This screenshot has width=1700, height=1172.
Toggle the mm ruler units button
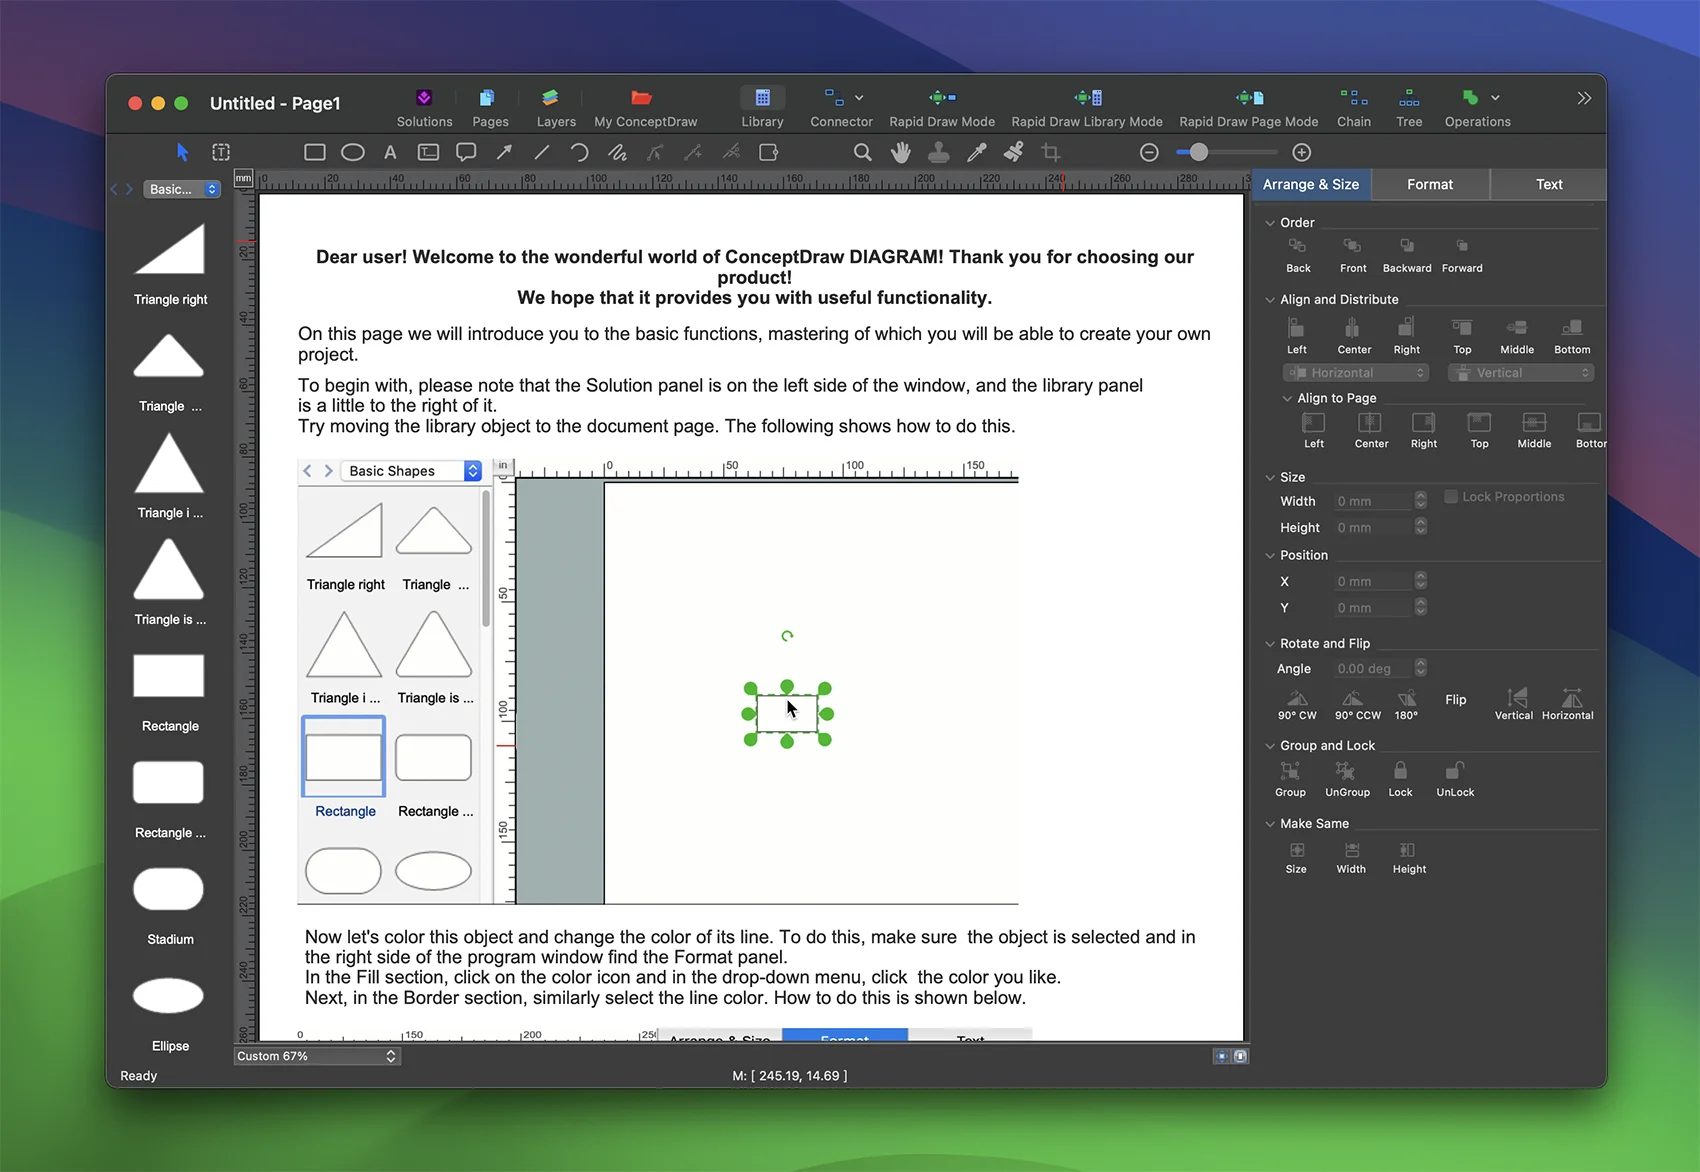[244, 178]
